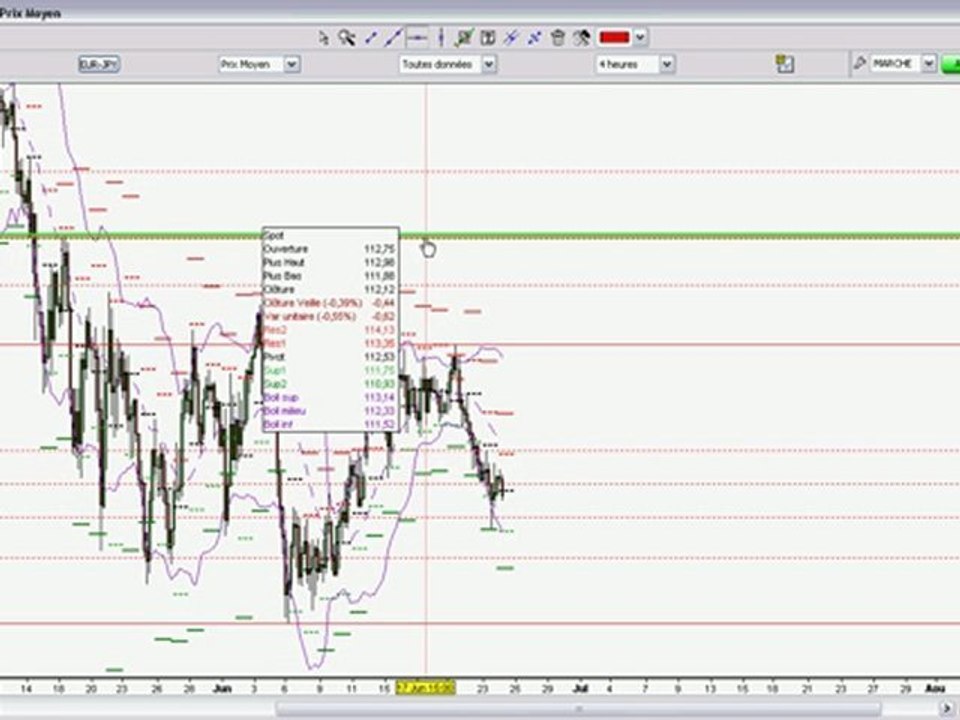Click the green check chart tool icon
960x720 pixels.
click(464, 38)
